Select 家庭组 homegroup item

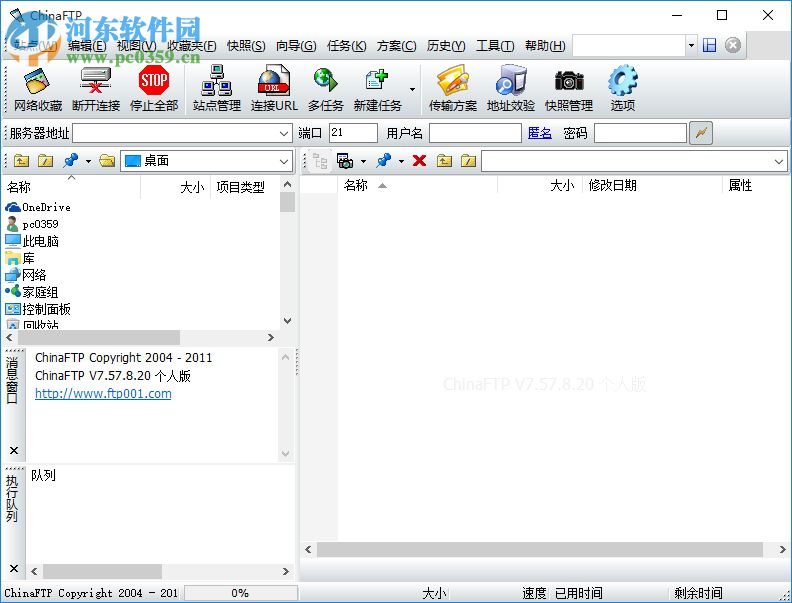tap(32, 292)
